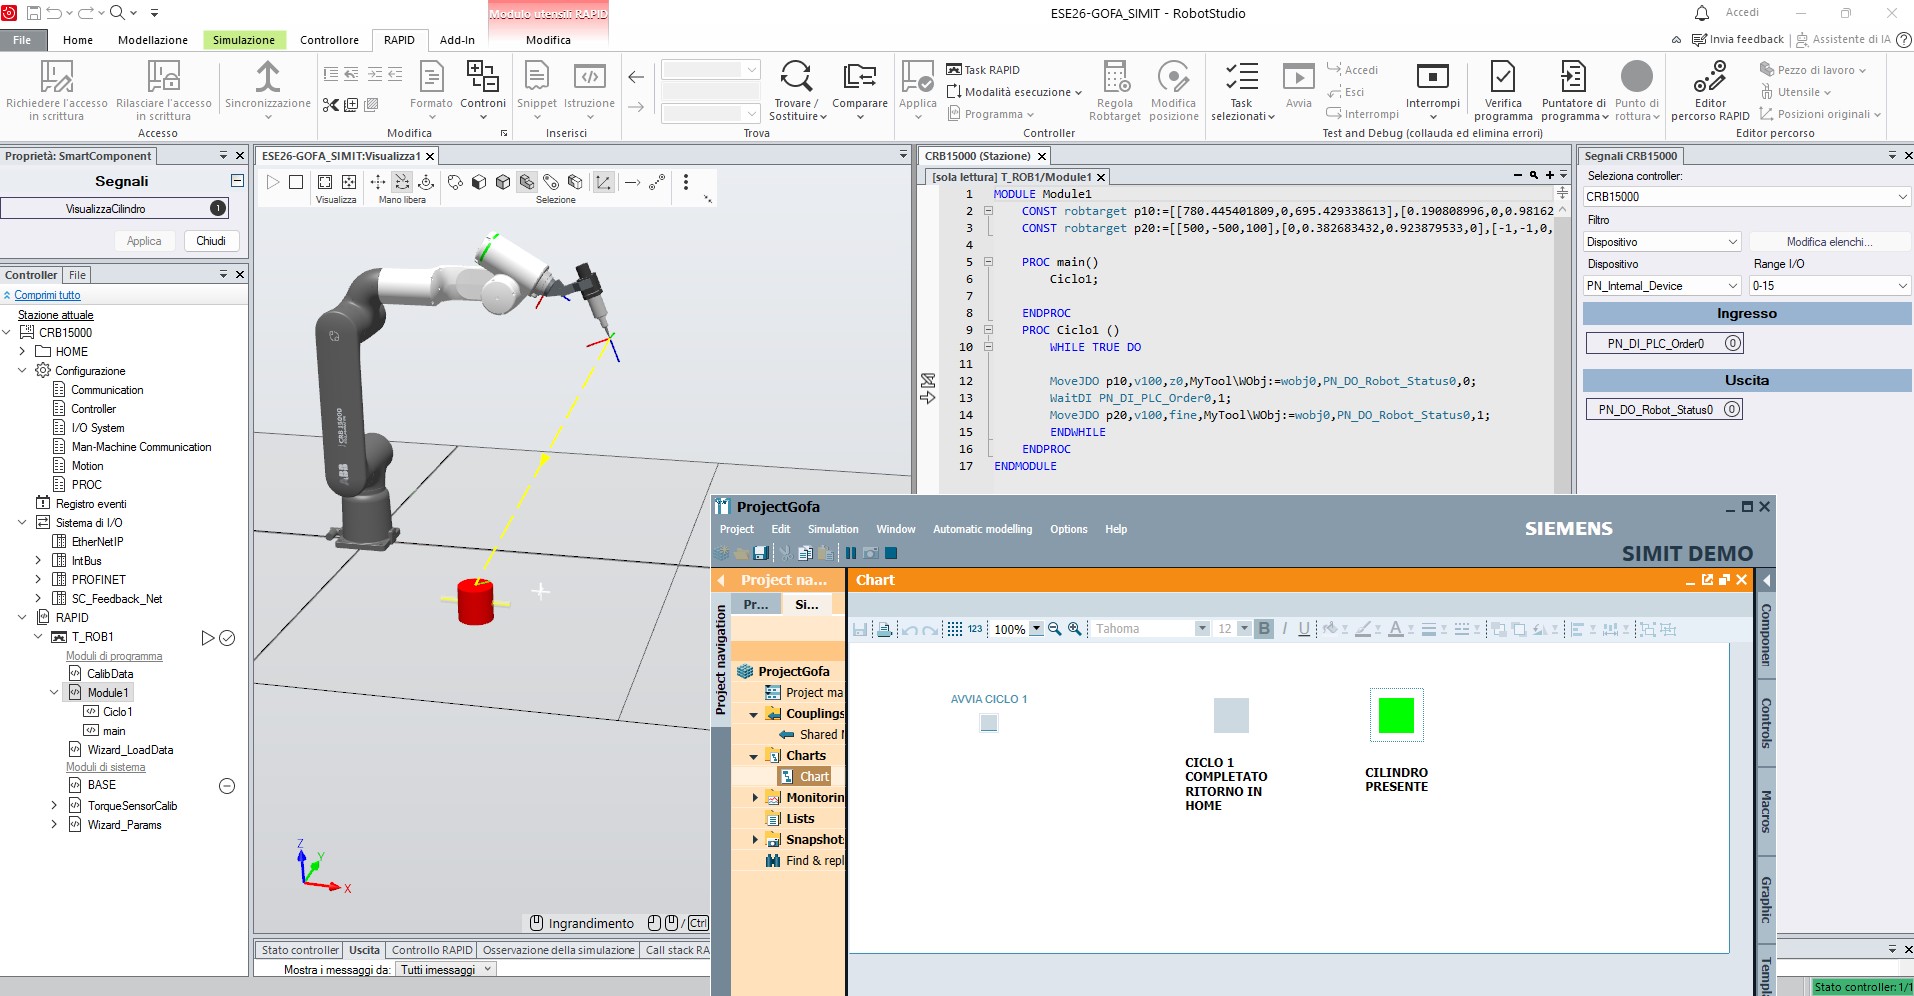
Task: Open the Automatic modelling menu
Action: 982,529
